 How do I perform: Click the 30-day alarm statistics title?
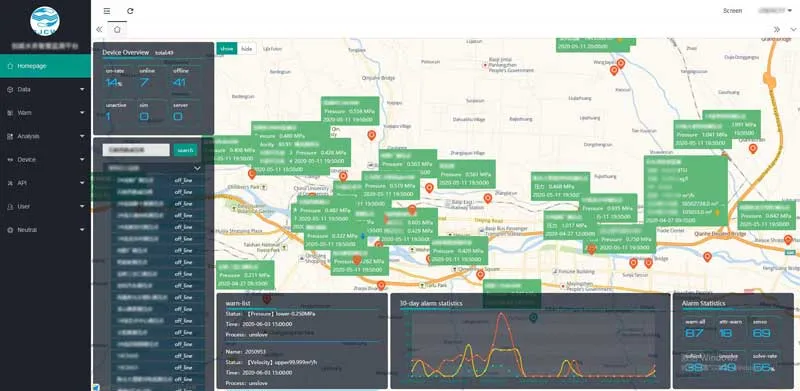[431, 303]
